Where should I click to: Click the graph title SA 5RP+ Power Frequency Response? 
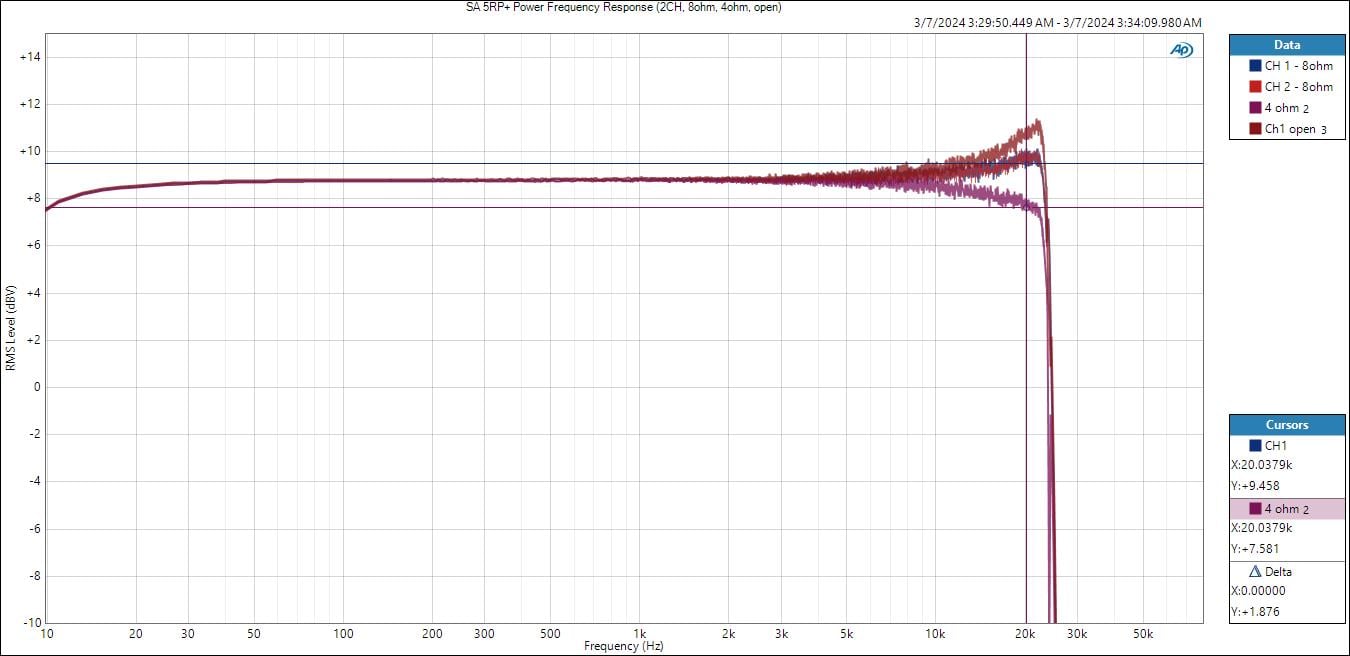coord(624,7)
